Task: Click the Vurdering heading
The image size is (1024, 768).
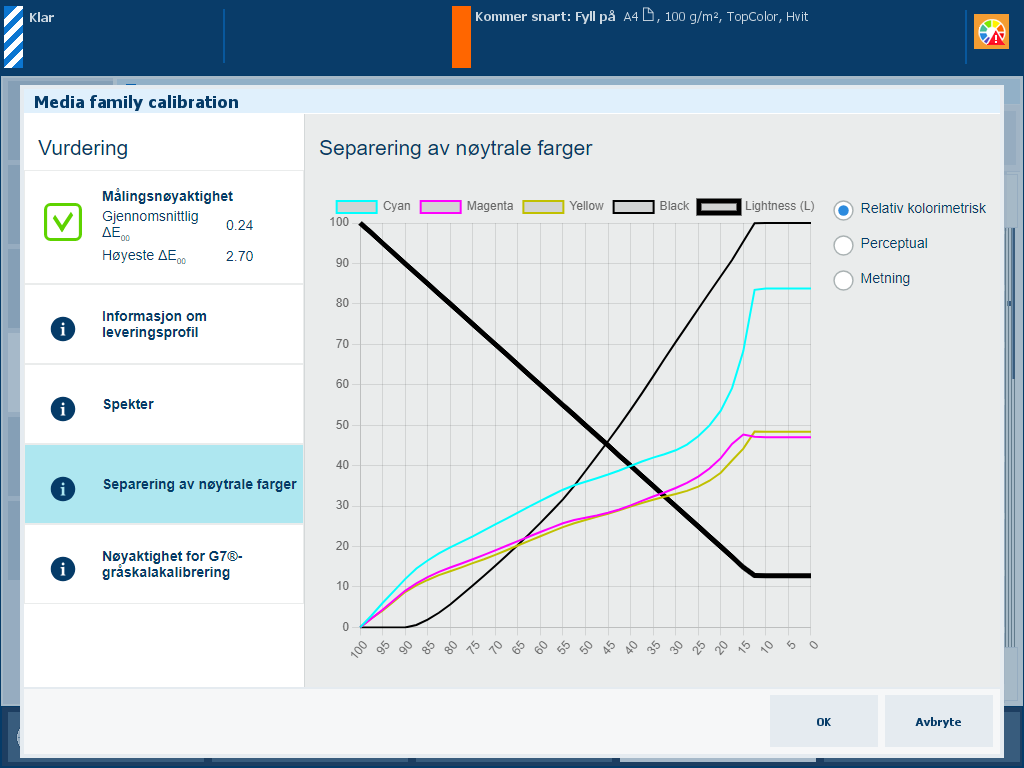Action: point(83,148)
